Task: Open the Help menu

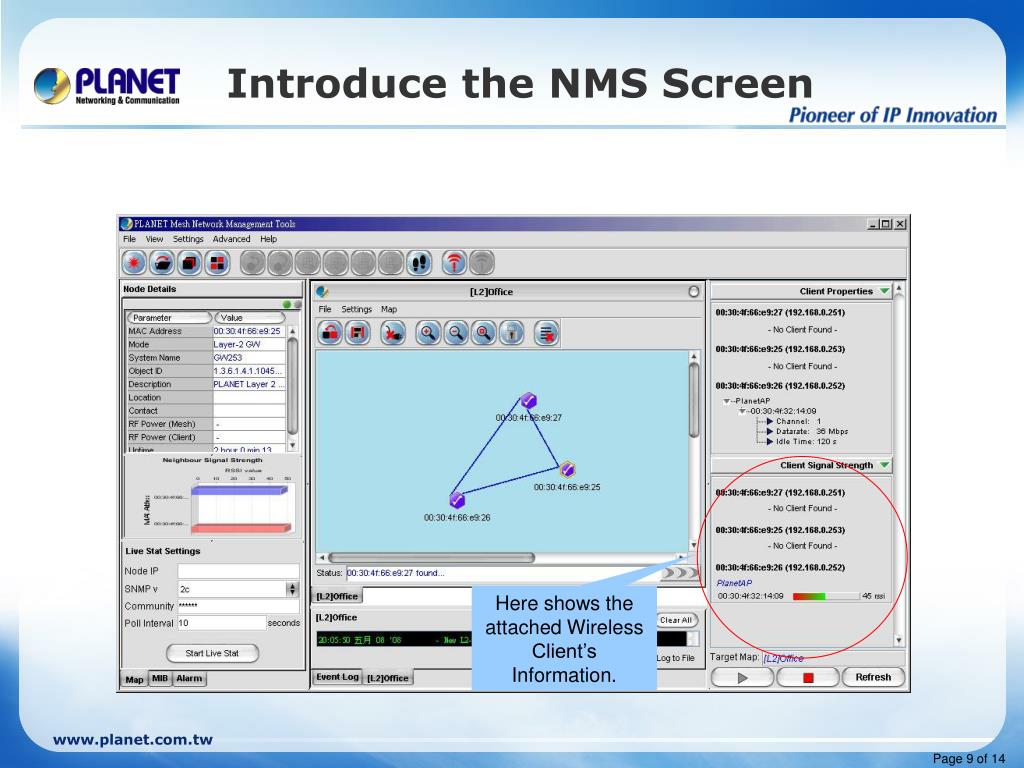Action: pos(268,239)
